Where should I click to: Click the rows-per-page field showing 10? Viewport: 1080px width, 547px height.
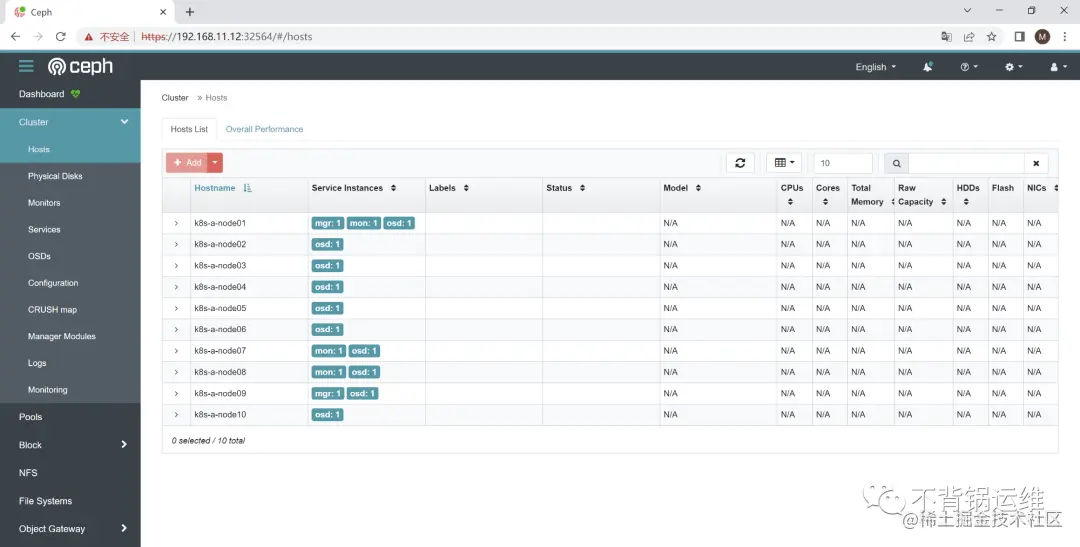point(843,163)
